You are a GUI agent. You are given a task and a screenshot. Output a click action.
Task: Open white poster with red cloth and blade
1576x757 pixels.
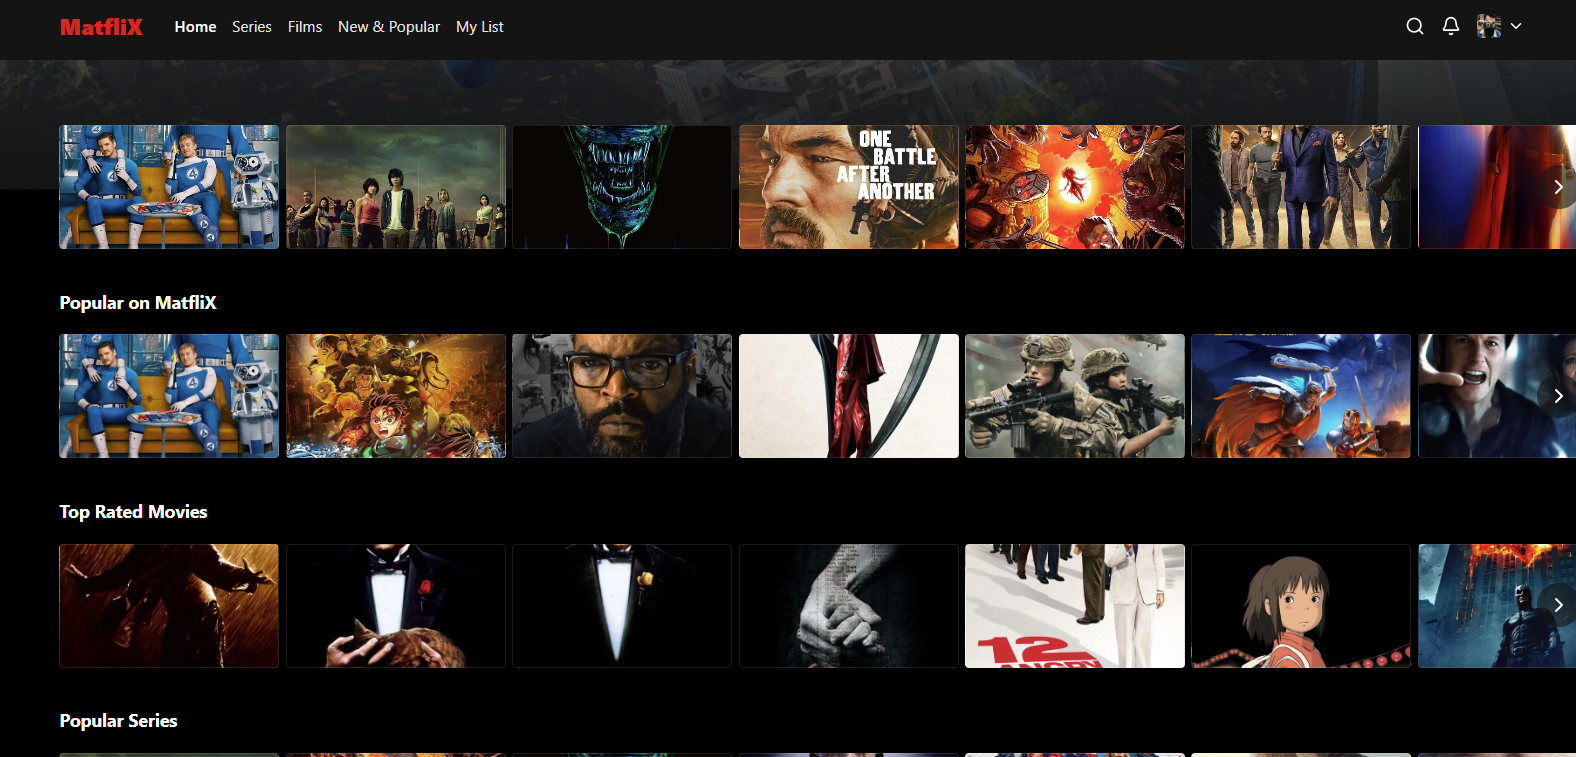pyautogui.click(x=849, y=396)
